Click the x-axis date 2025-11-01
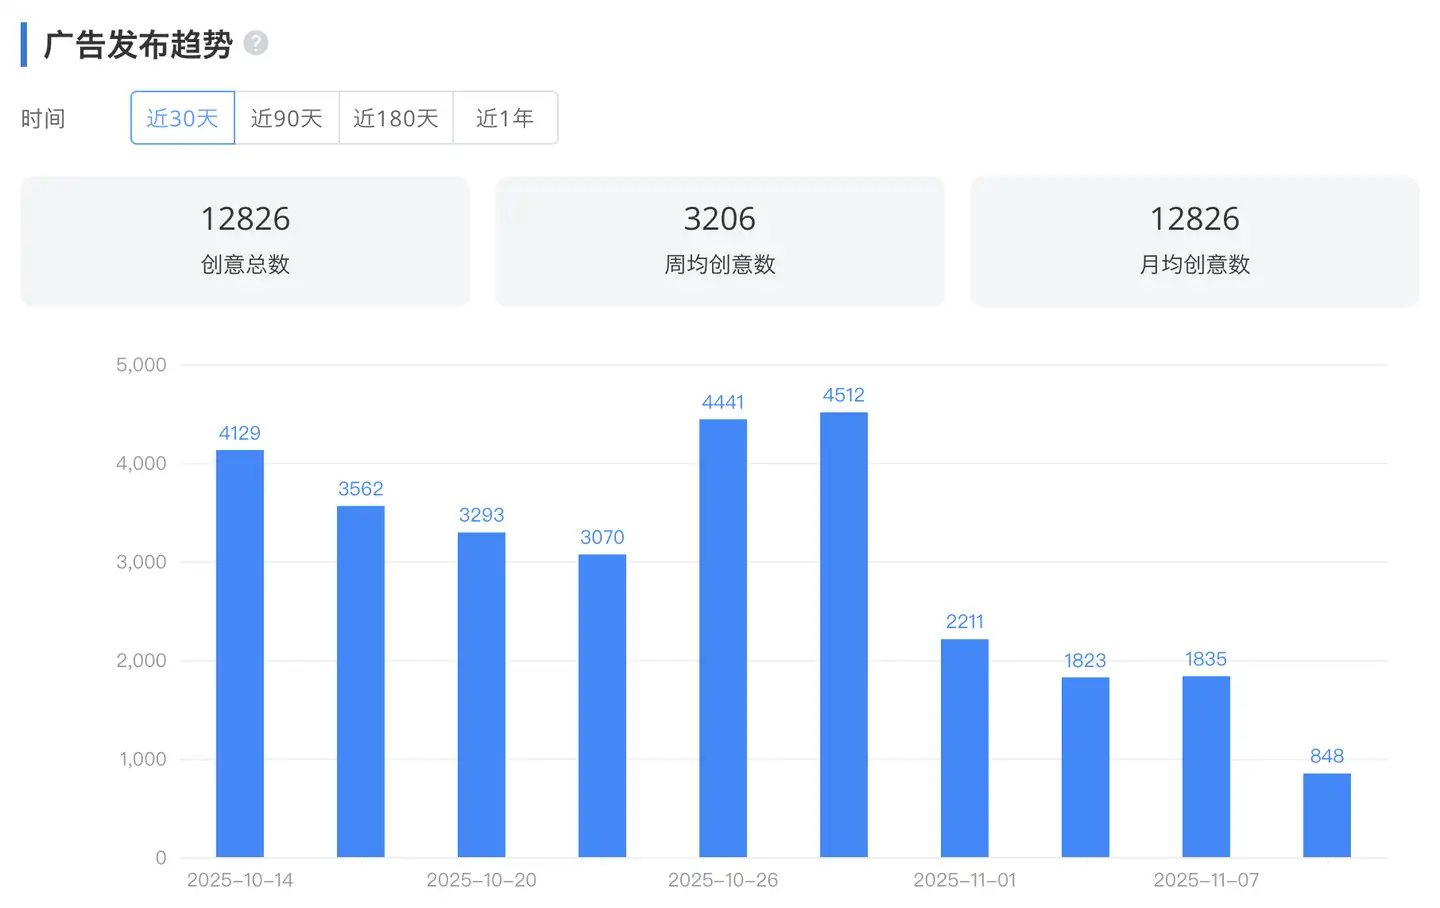Viewport: 1440px width, 908px height. coord(965,880)
